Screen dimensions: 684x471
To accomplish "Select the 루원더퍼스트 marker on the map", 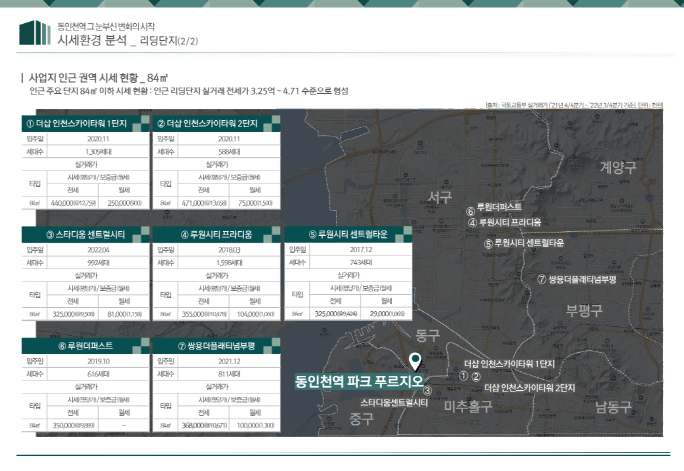I will (x=470, y=212).
